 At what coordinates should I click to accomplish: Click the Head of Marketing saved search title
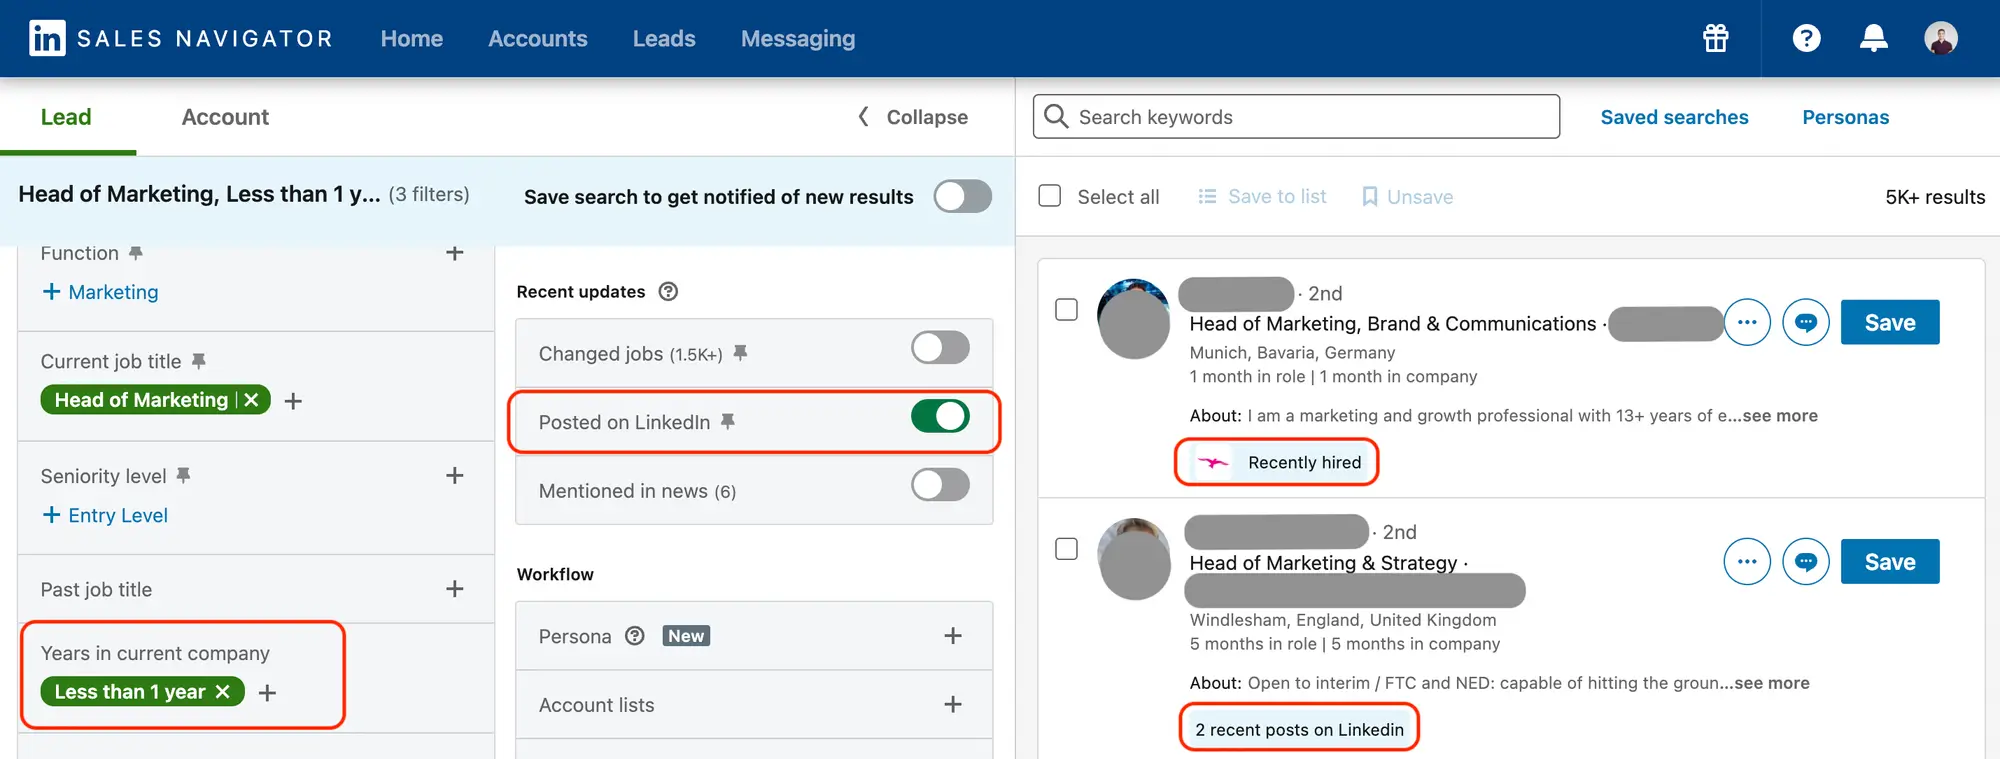(199, 194)
